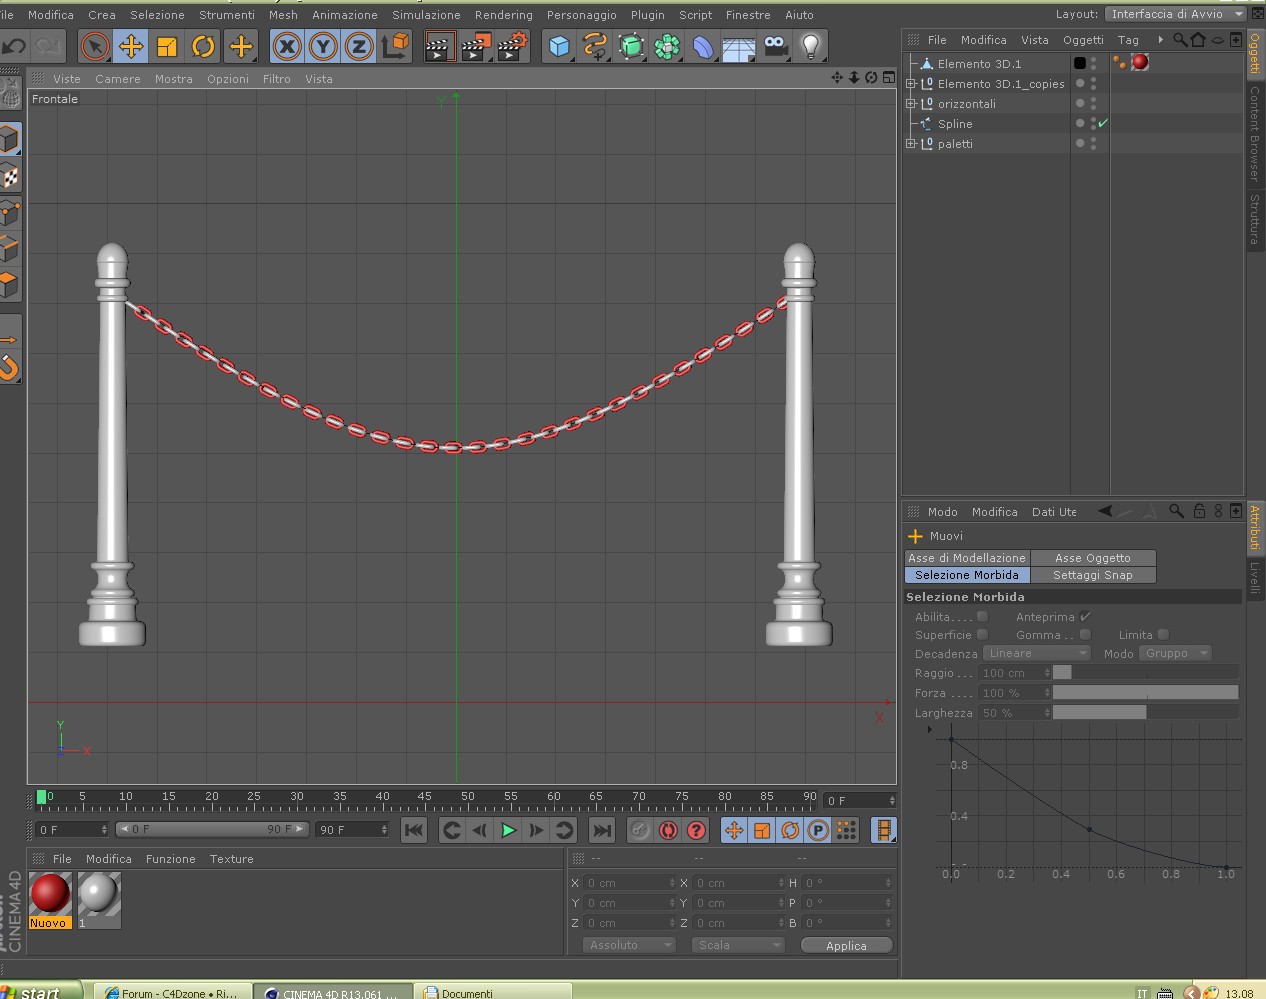Activate the Rotate tool in toolbar
This screenshot has height=999, width=1266.
[203, 46]
